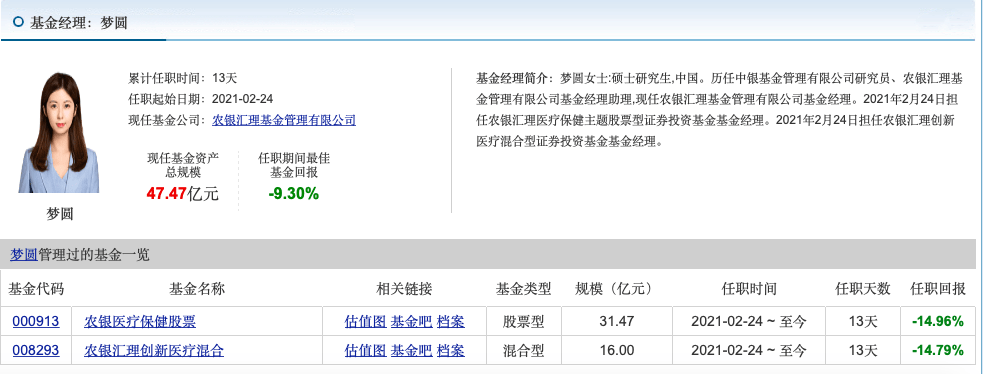This screenshot has width=983, height=374.
Task: Click the 基金经理：梦圆 section heading
Action: (x=79, y=23)
